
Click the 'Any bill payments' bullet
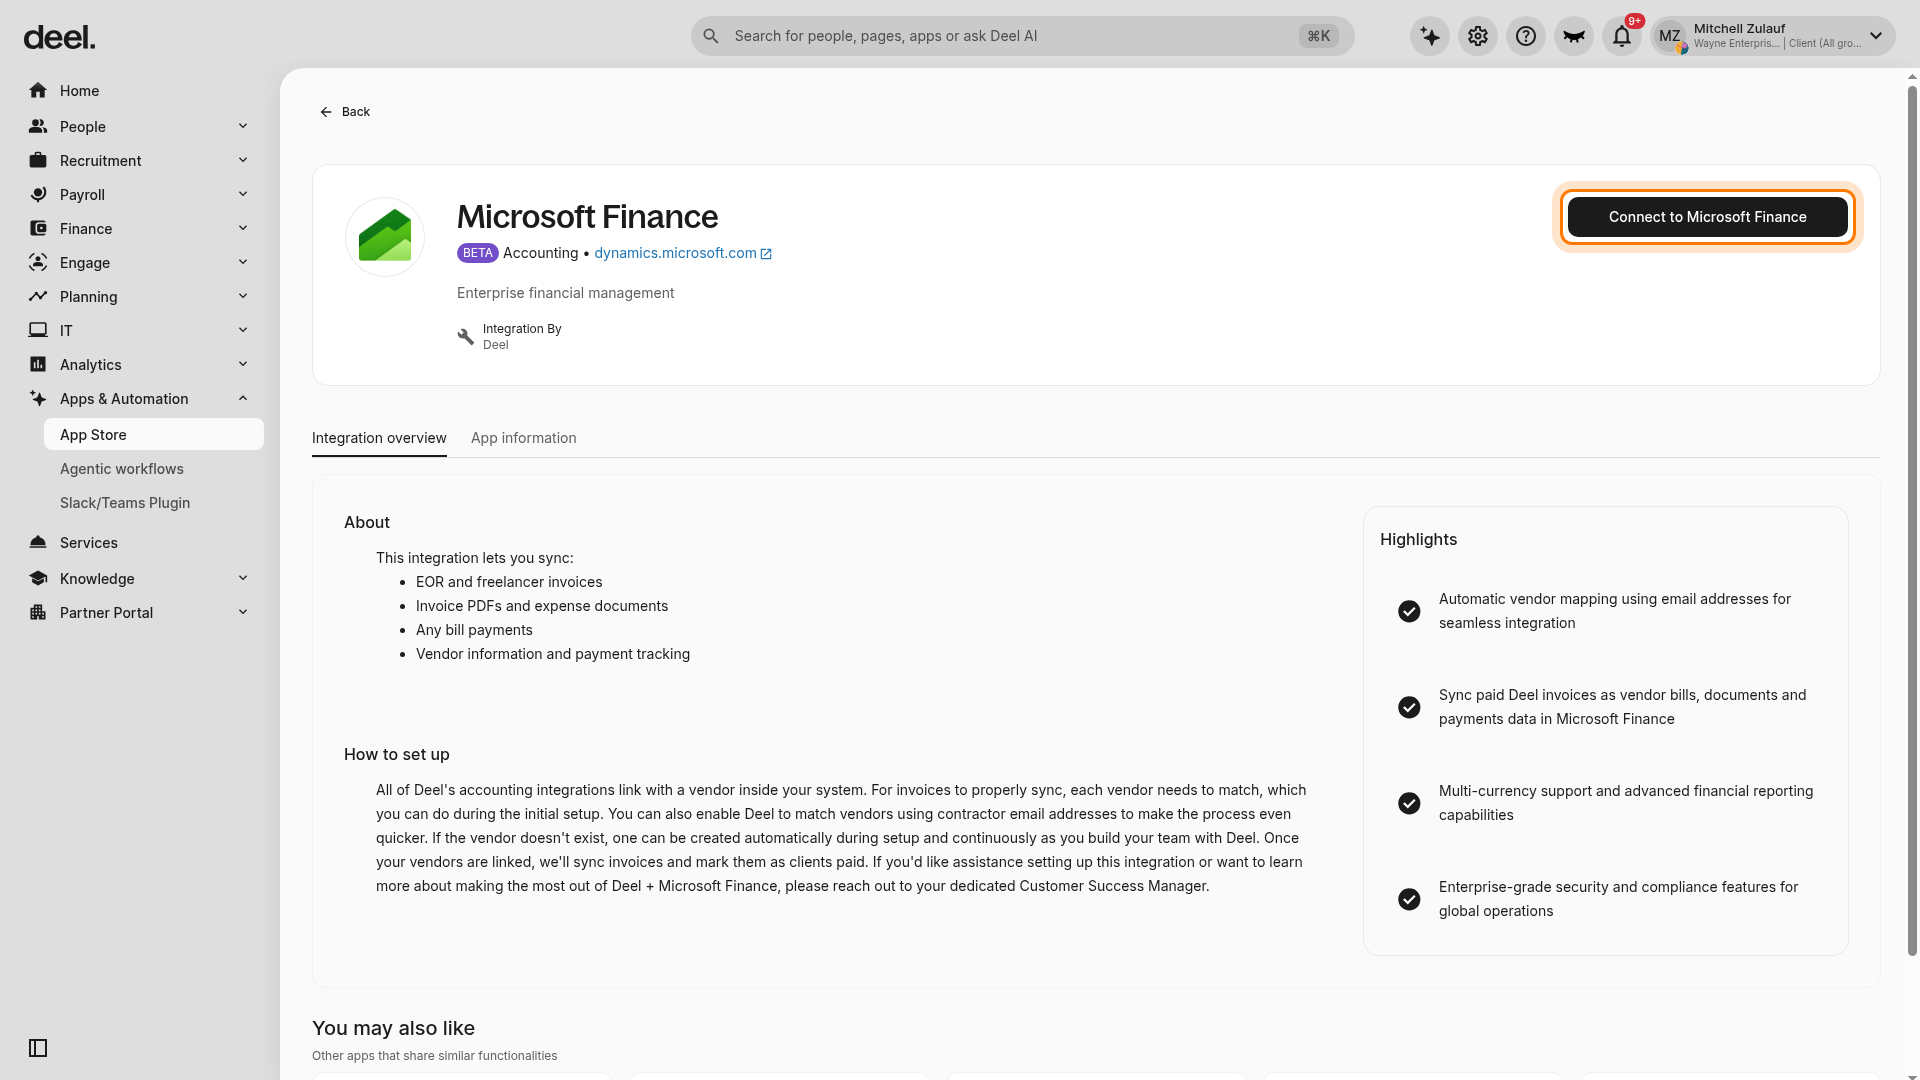coord(474,630)
